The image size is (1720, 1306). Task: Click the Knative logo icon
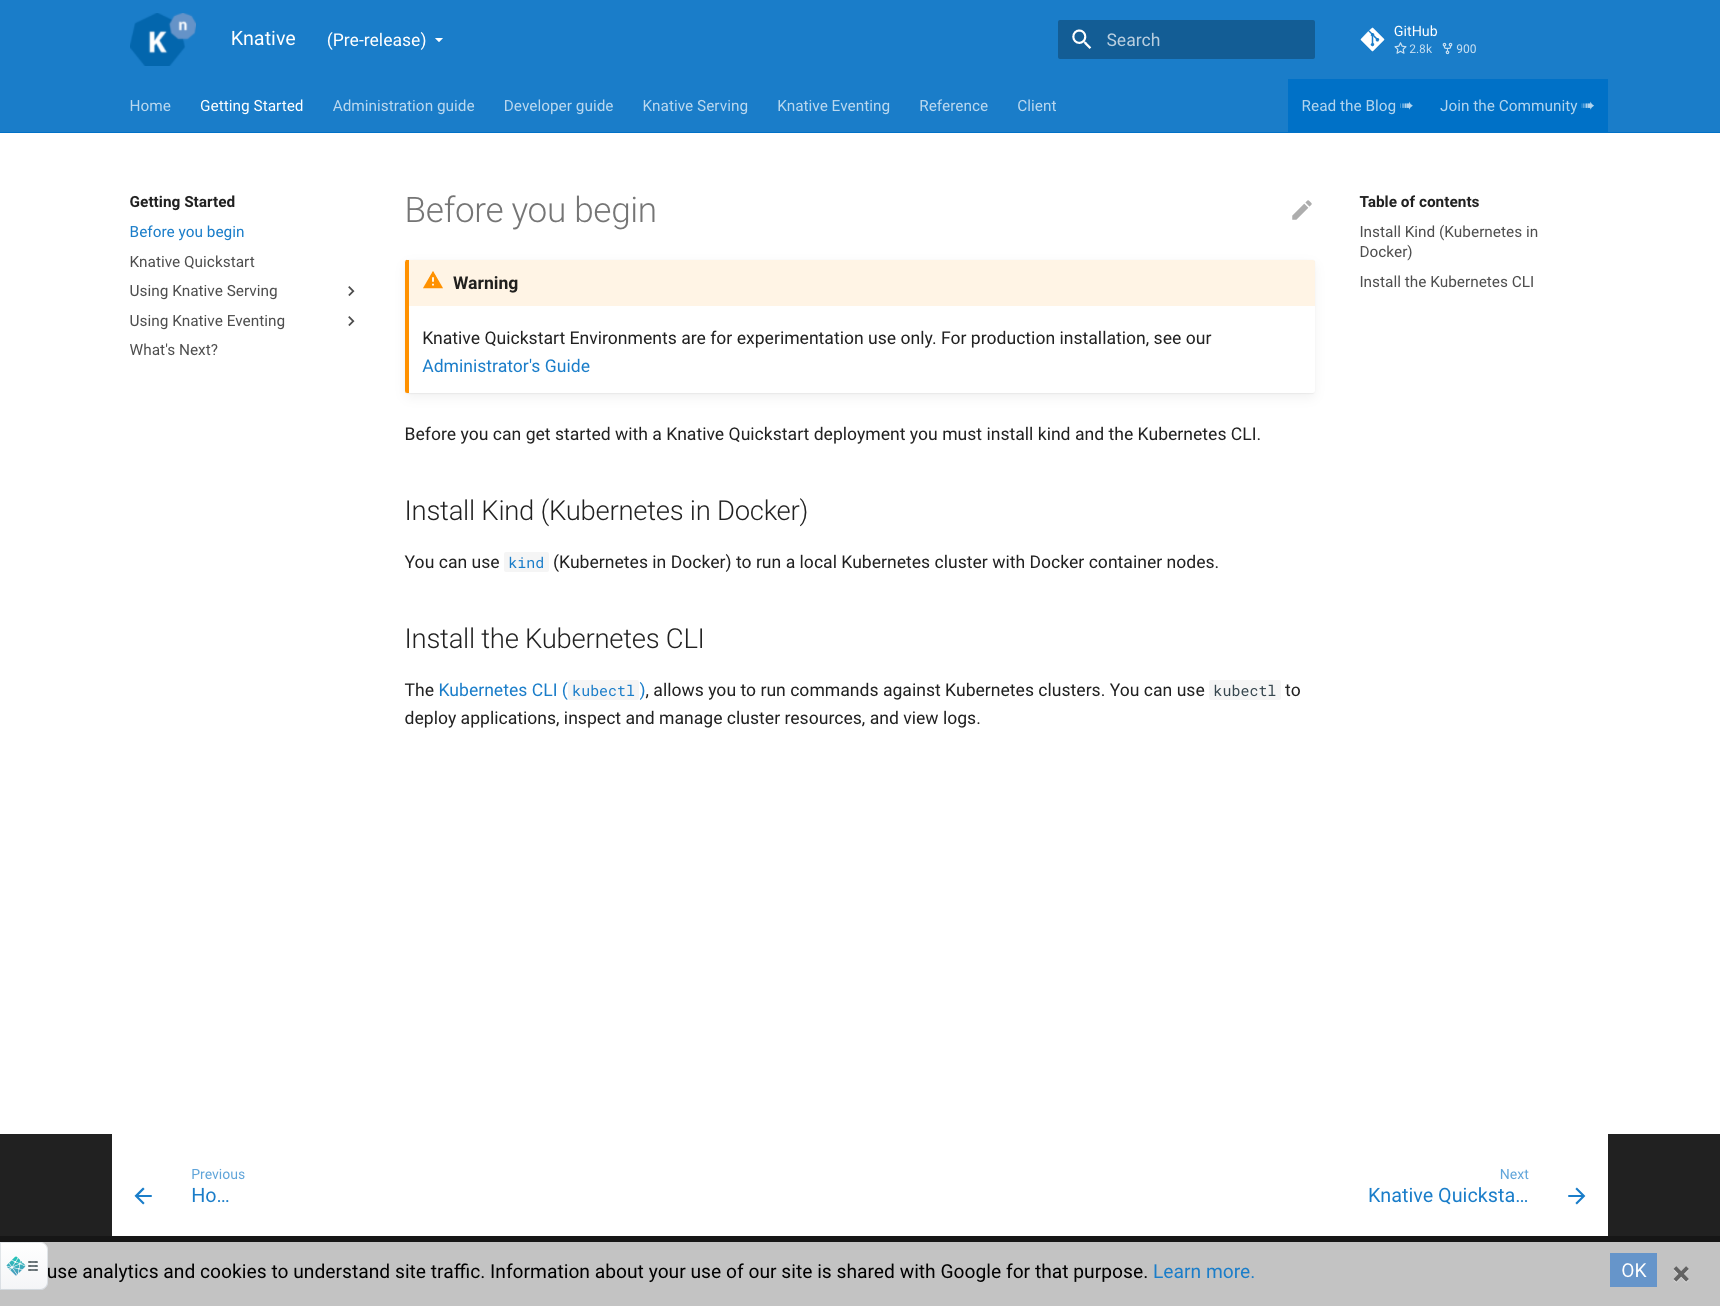(162, 40)
